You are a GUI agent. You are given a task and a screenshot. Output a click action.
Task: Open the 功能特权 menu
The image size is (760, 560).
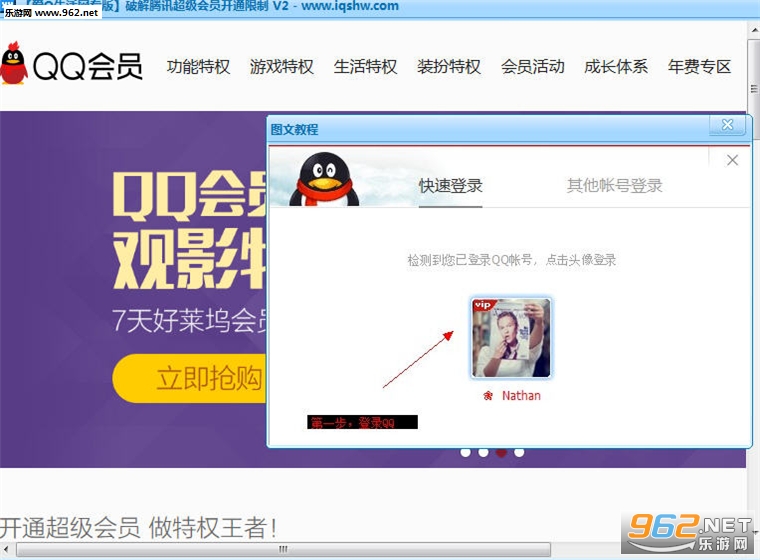(198, 66)
